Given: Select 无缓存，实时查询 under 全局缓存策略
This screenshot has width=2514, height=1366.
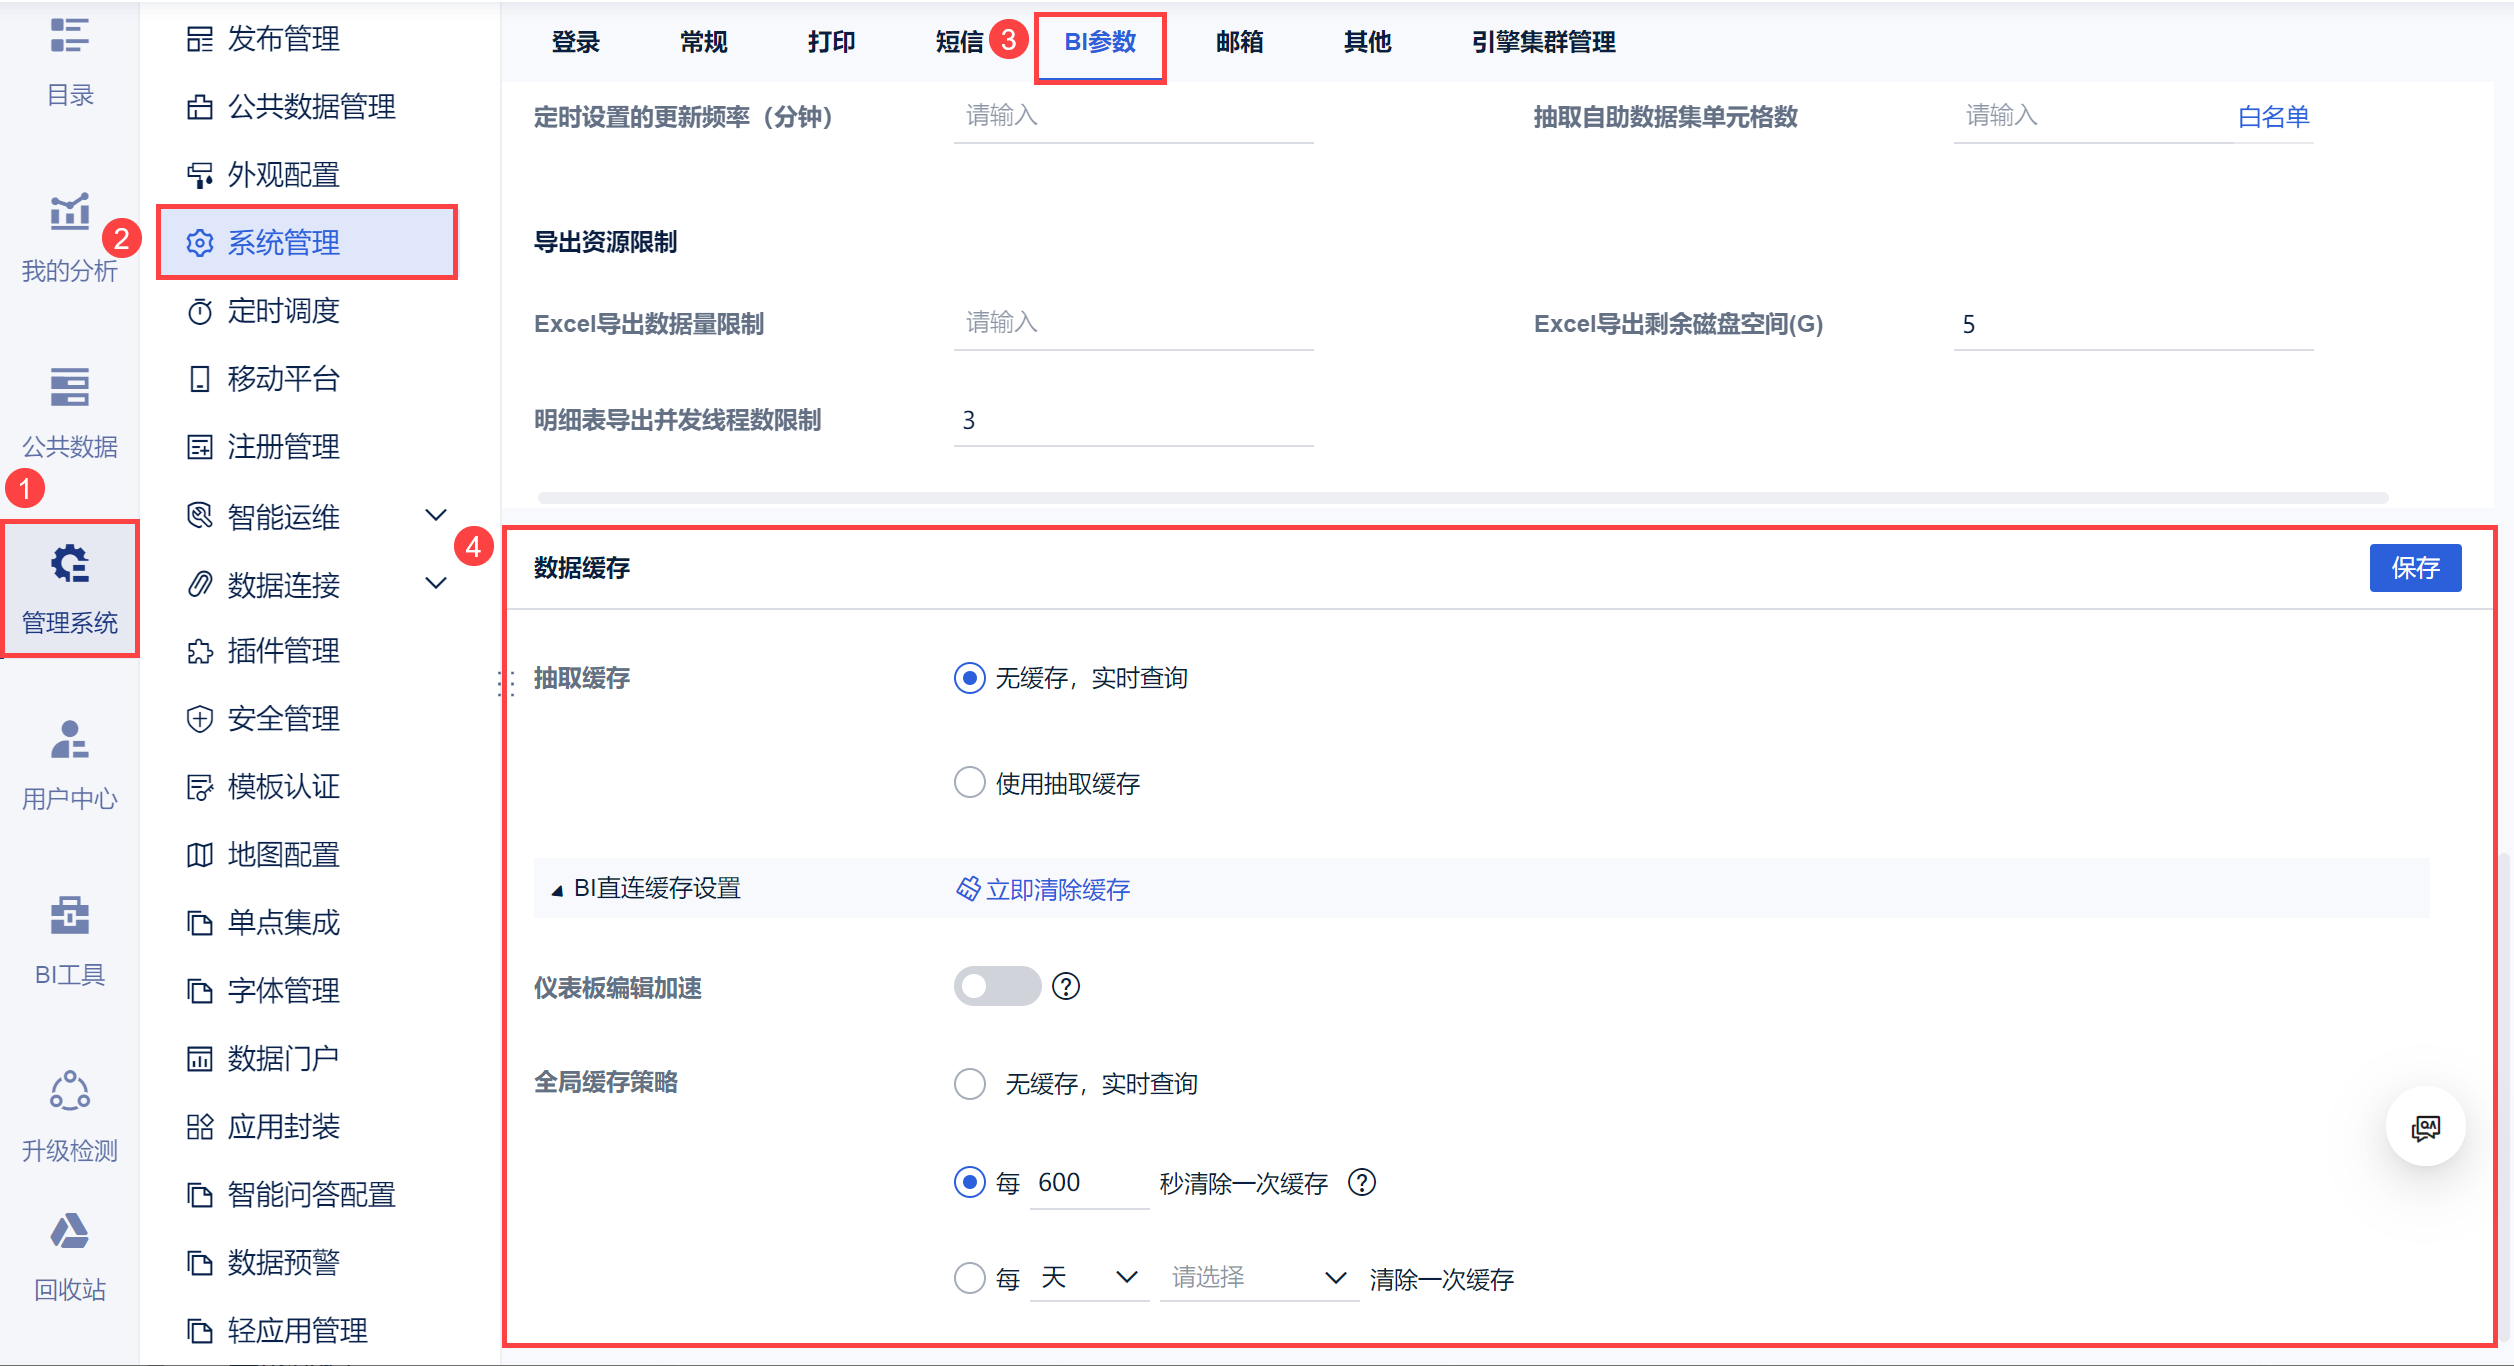Looking at the screenshot, I should coord(969,1083).
